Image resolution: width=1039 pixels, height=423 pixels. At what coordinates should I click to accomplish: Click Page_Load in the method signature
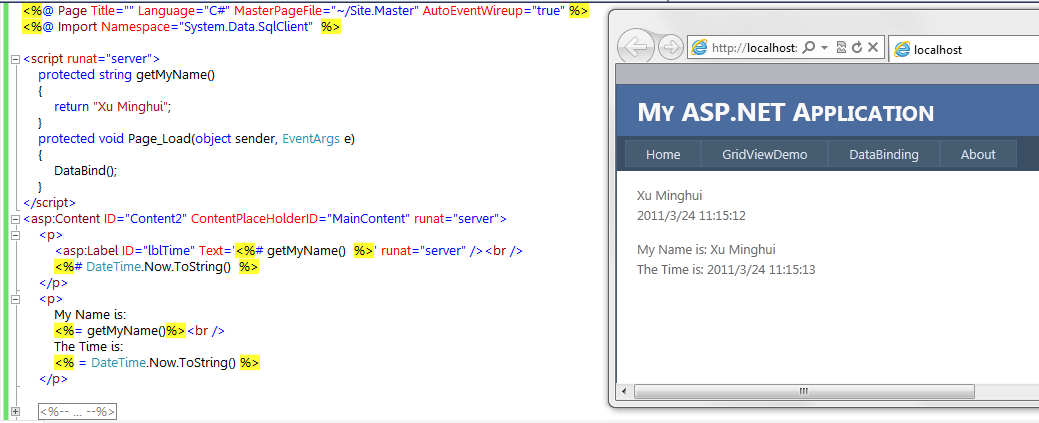(x=158, y=139)
